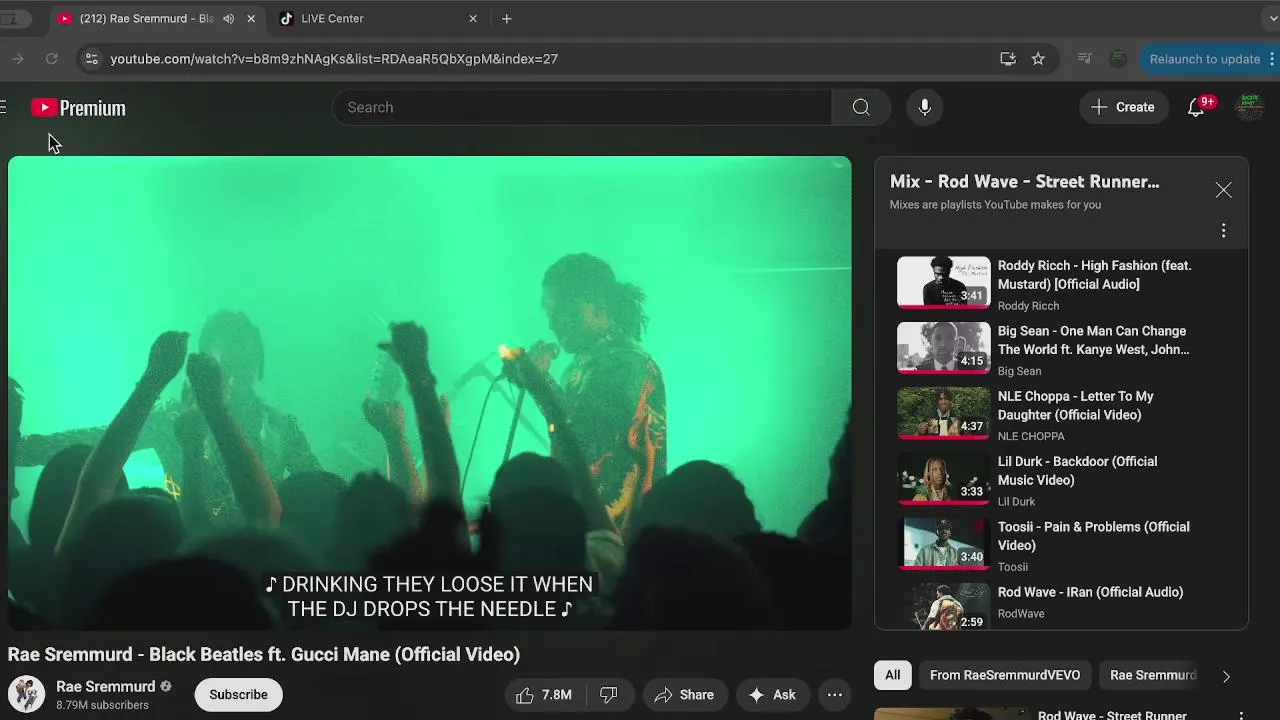Open the YouTube Premium home logo

tap(78, 108)
